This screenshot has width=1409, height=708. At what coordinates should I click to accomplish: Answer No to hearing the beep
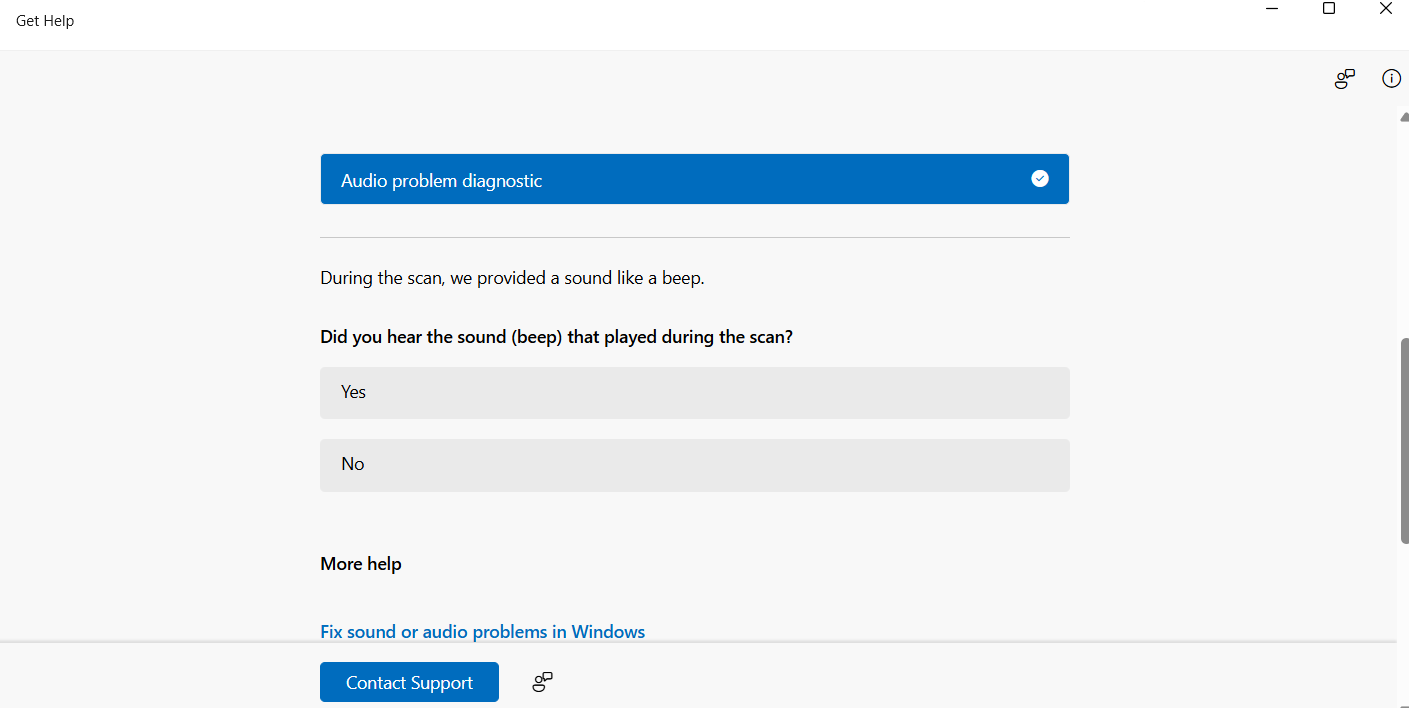tap(694, 465)
